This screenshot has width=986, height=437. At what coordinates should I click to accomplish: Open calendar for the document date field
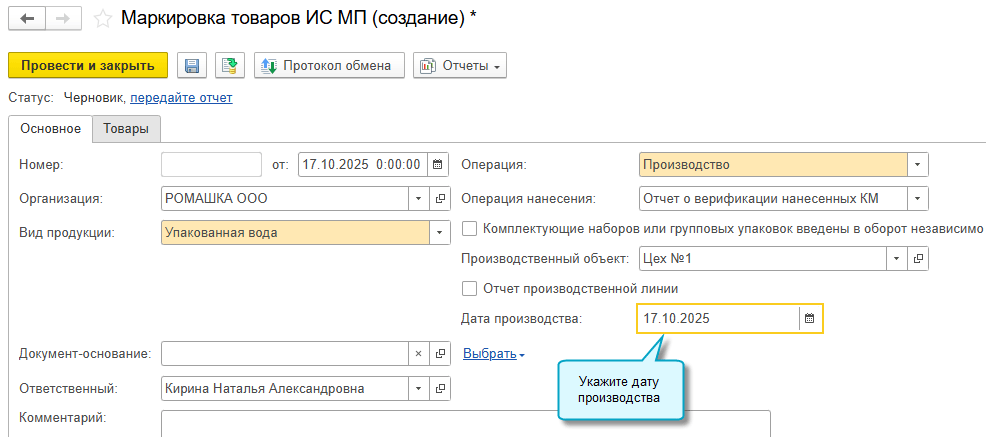438,164
